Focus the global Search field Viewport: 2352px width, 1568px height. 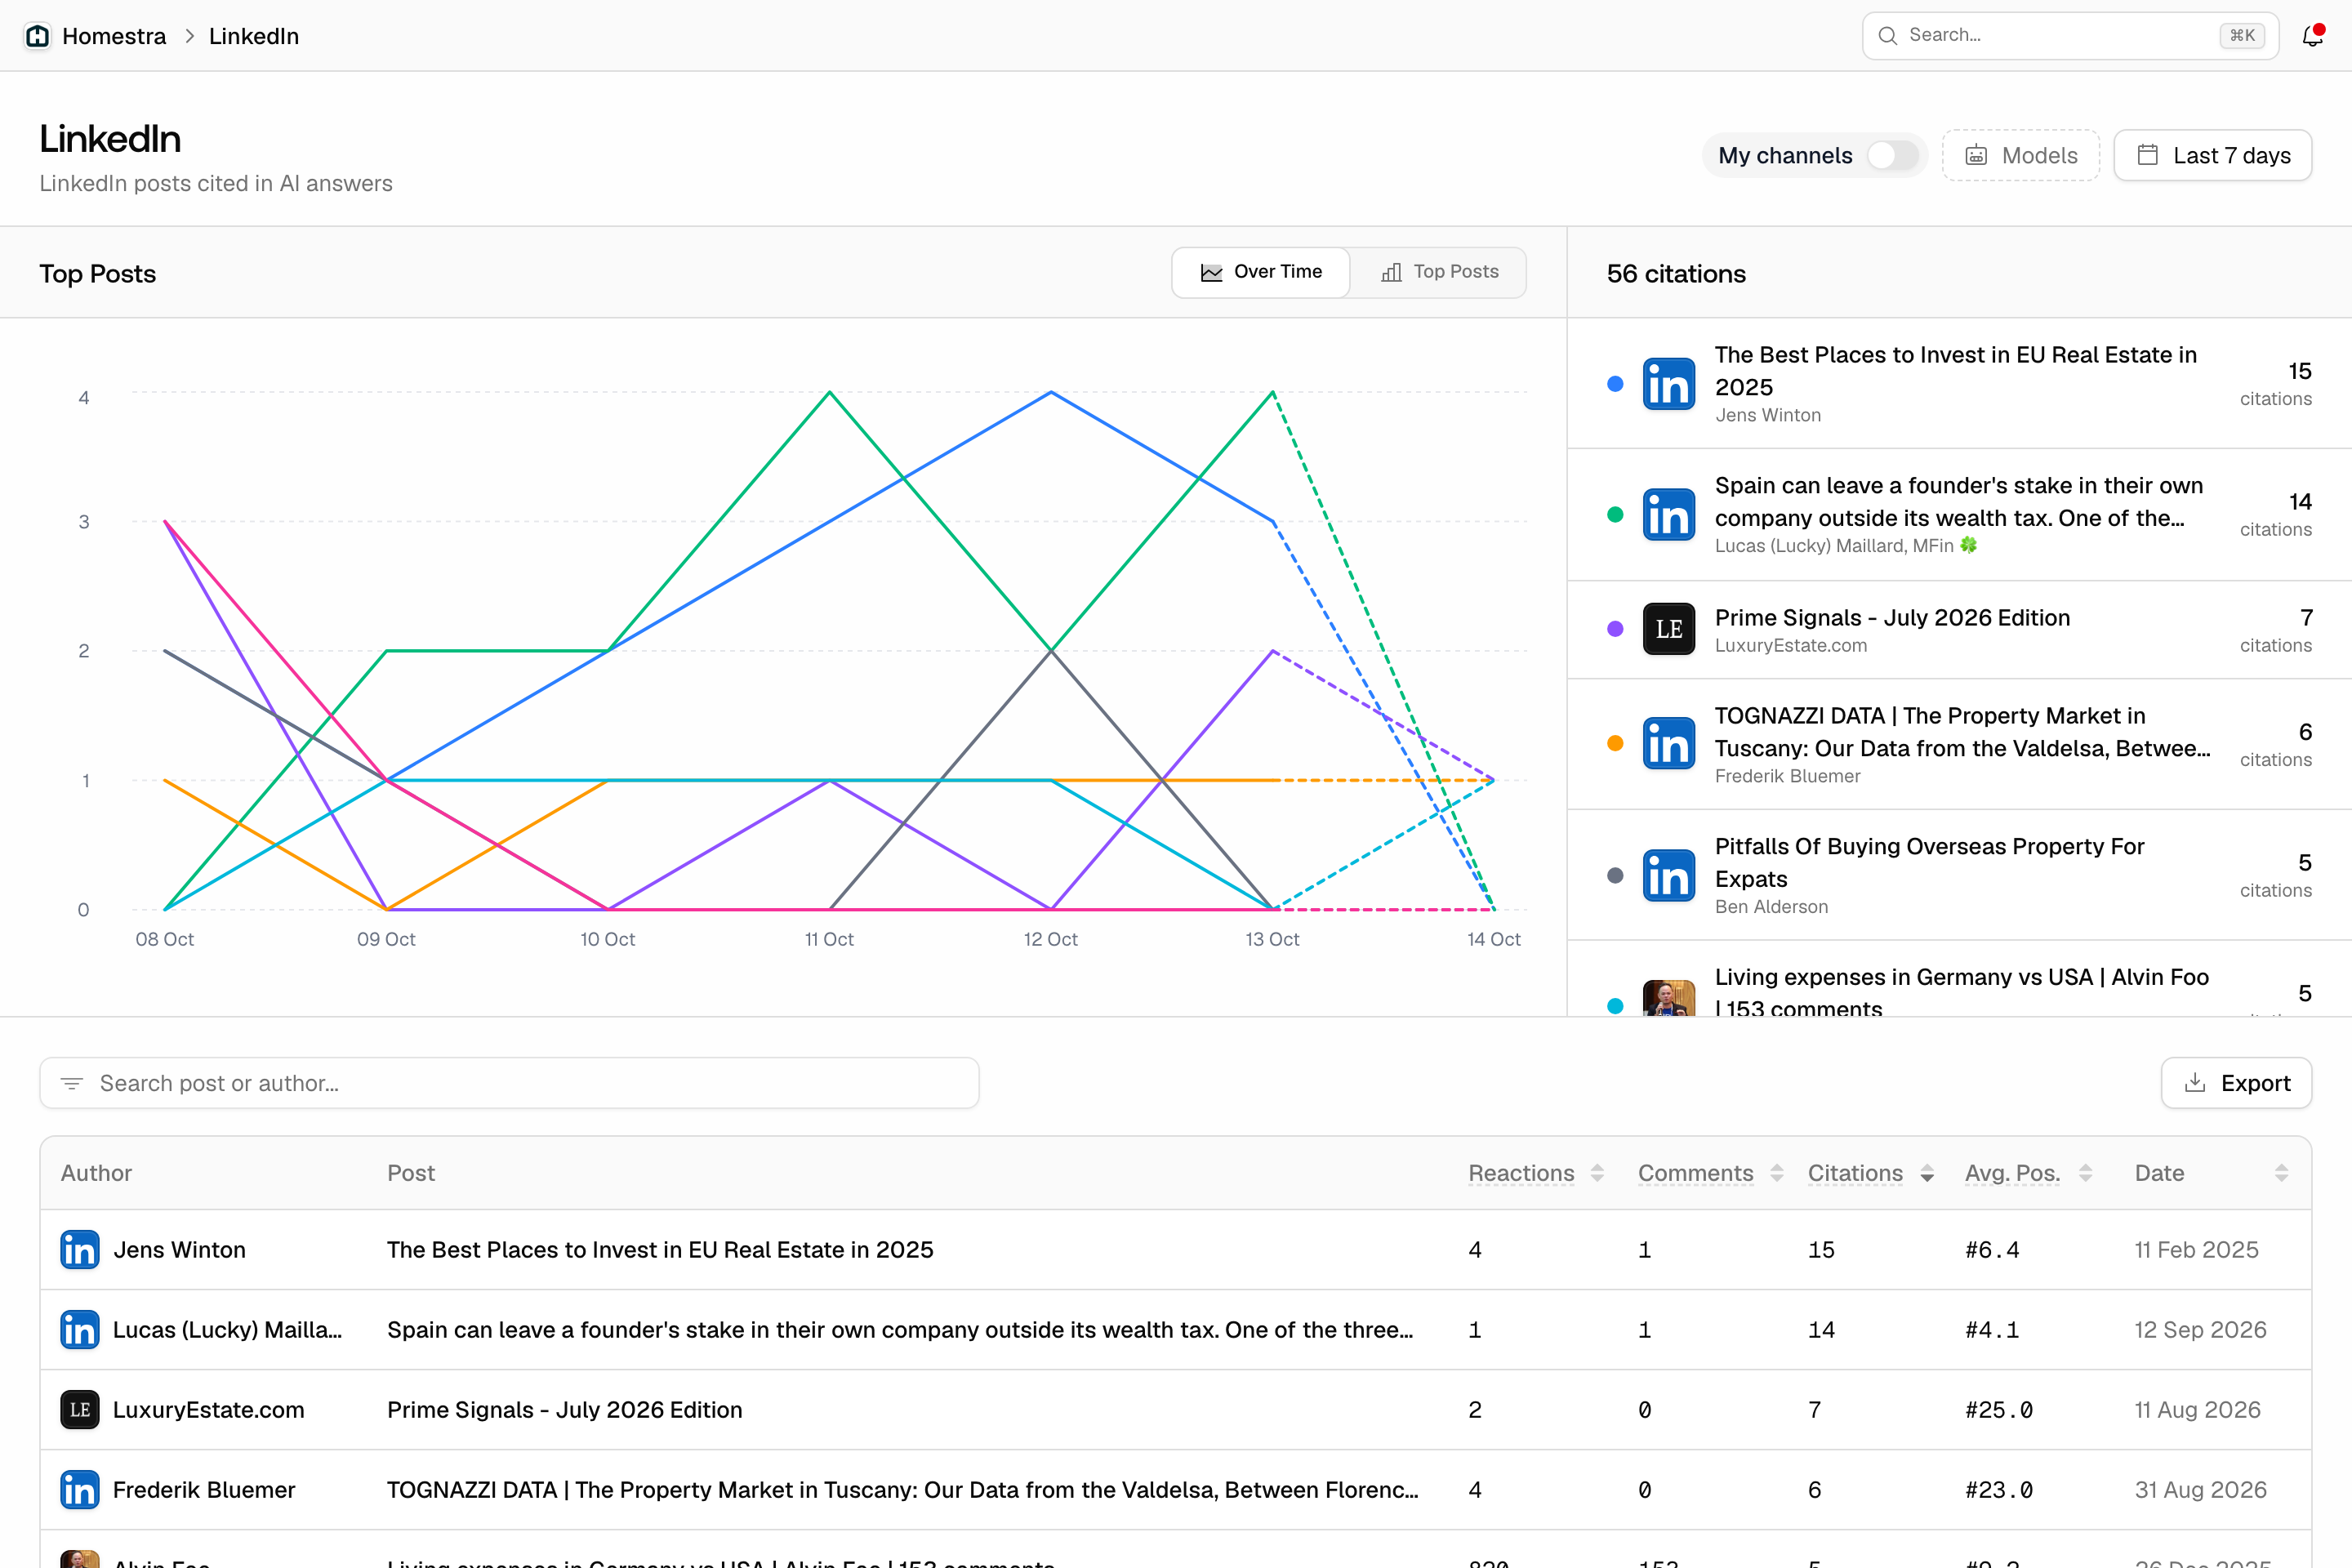tap(2070, 36)
